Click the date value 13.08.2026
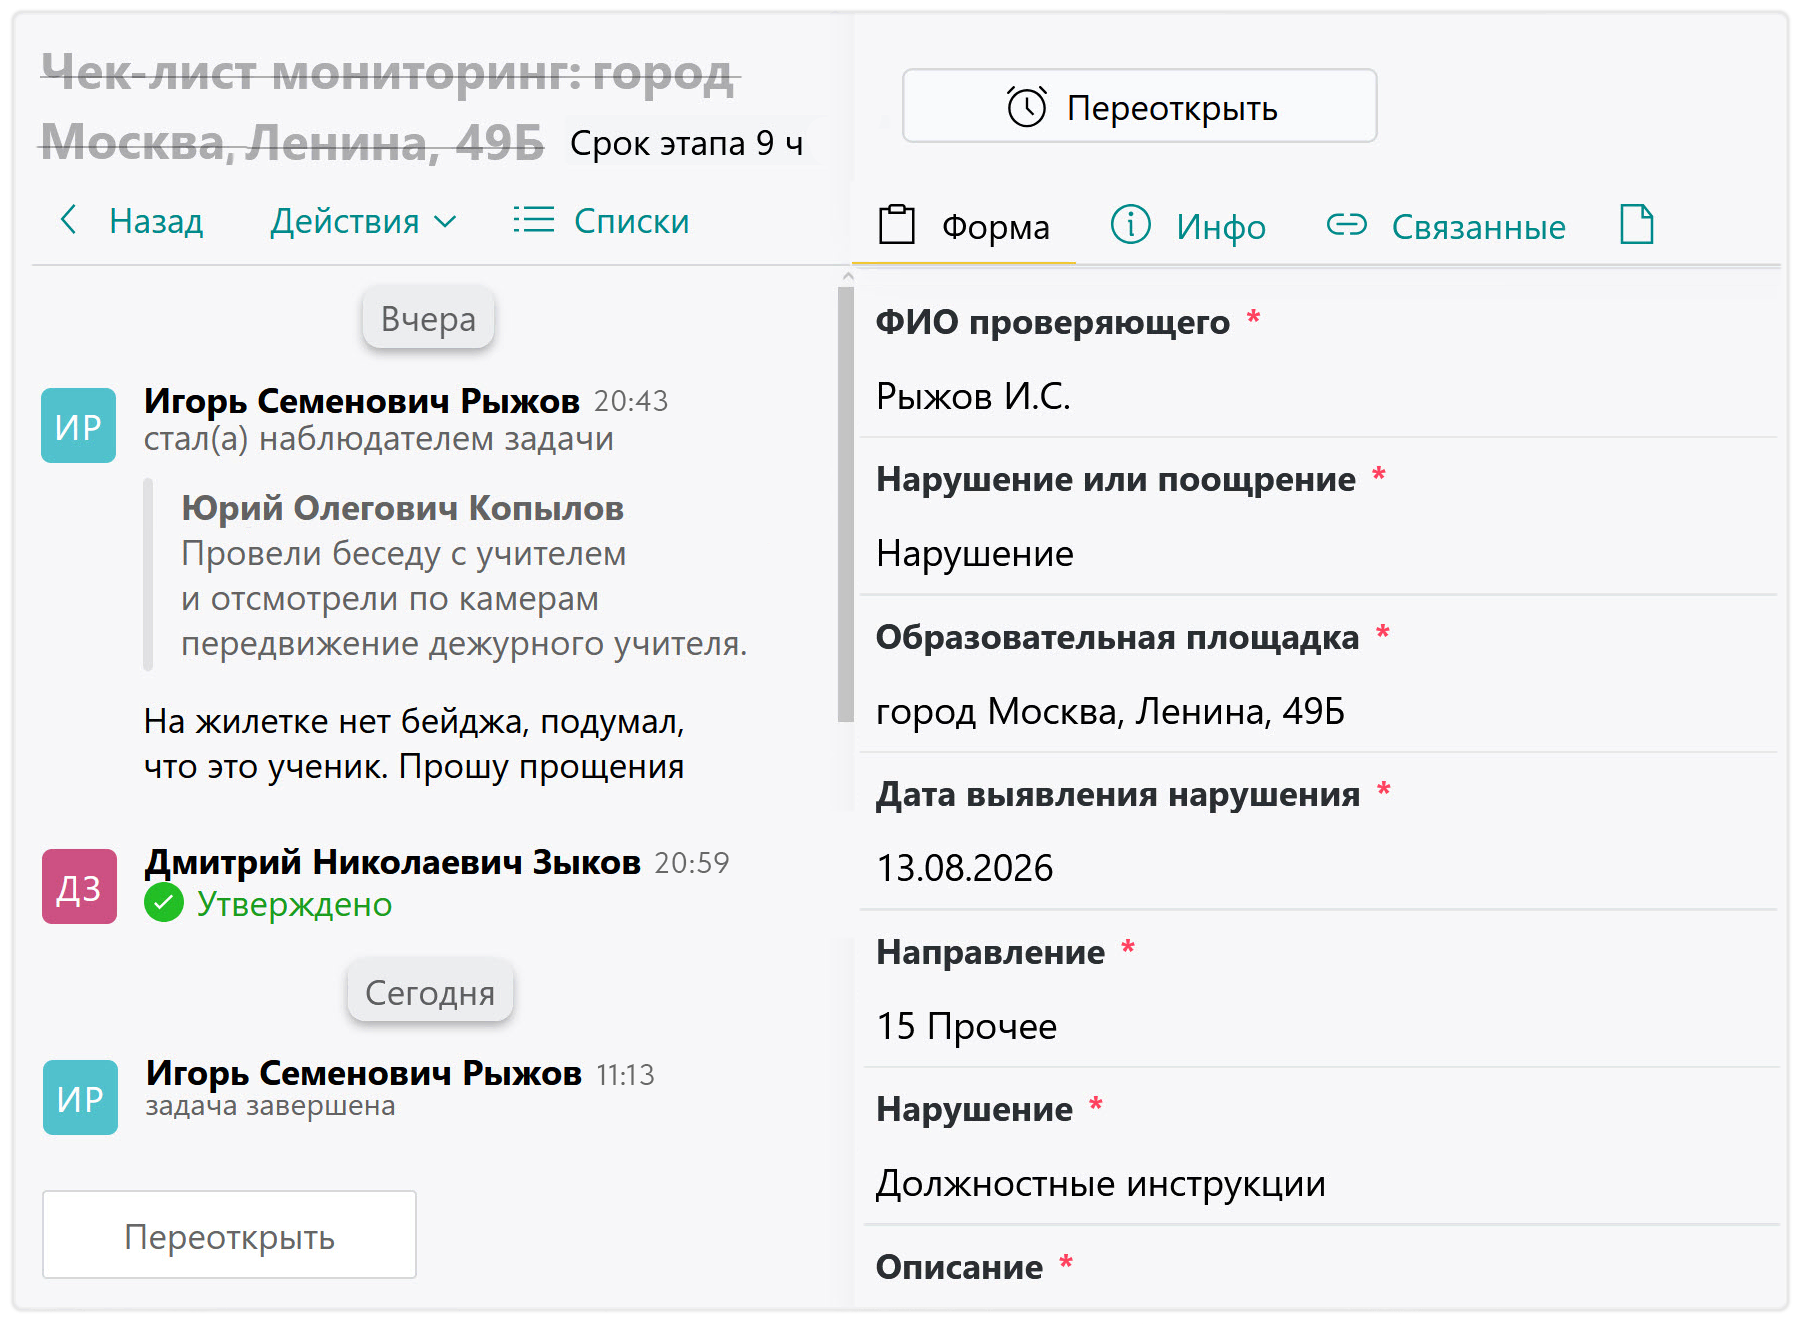This screenshot has height=1324, width=1800. click(x=964, y=868)
